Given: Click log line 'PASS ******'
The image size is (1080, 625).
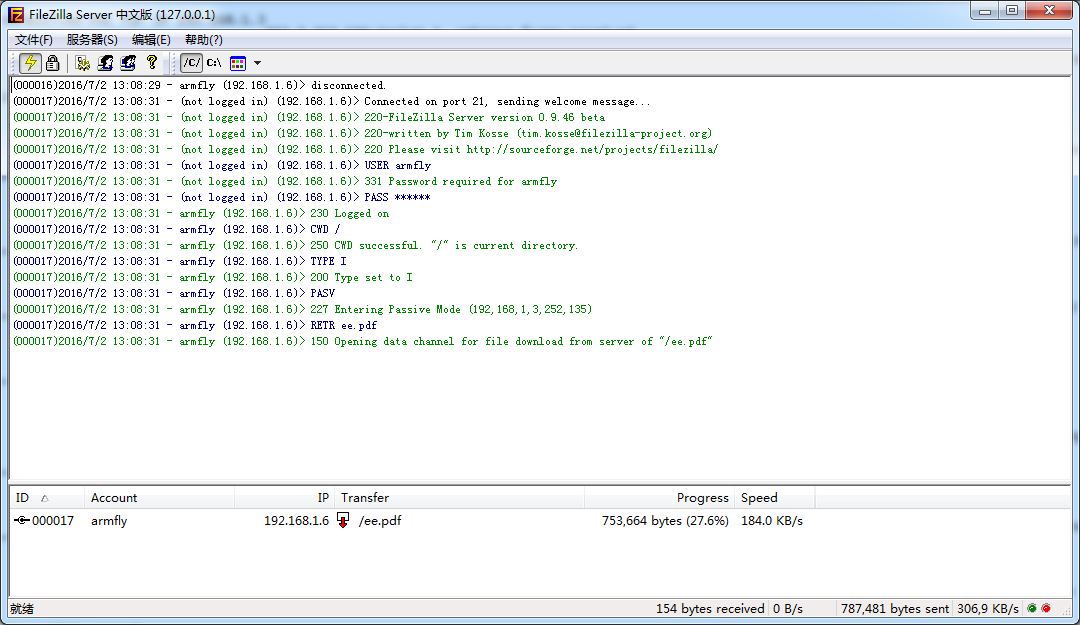Looking at the screenshot, I should tap(222, 197).
